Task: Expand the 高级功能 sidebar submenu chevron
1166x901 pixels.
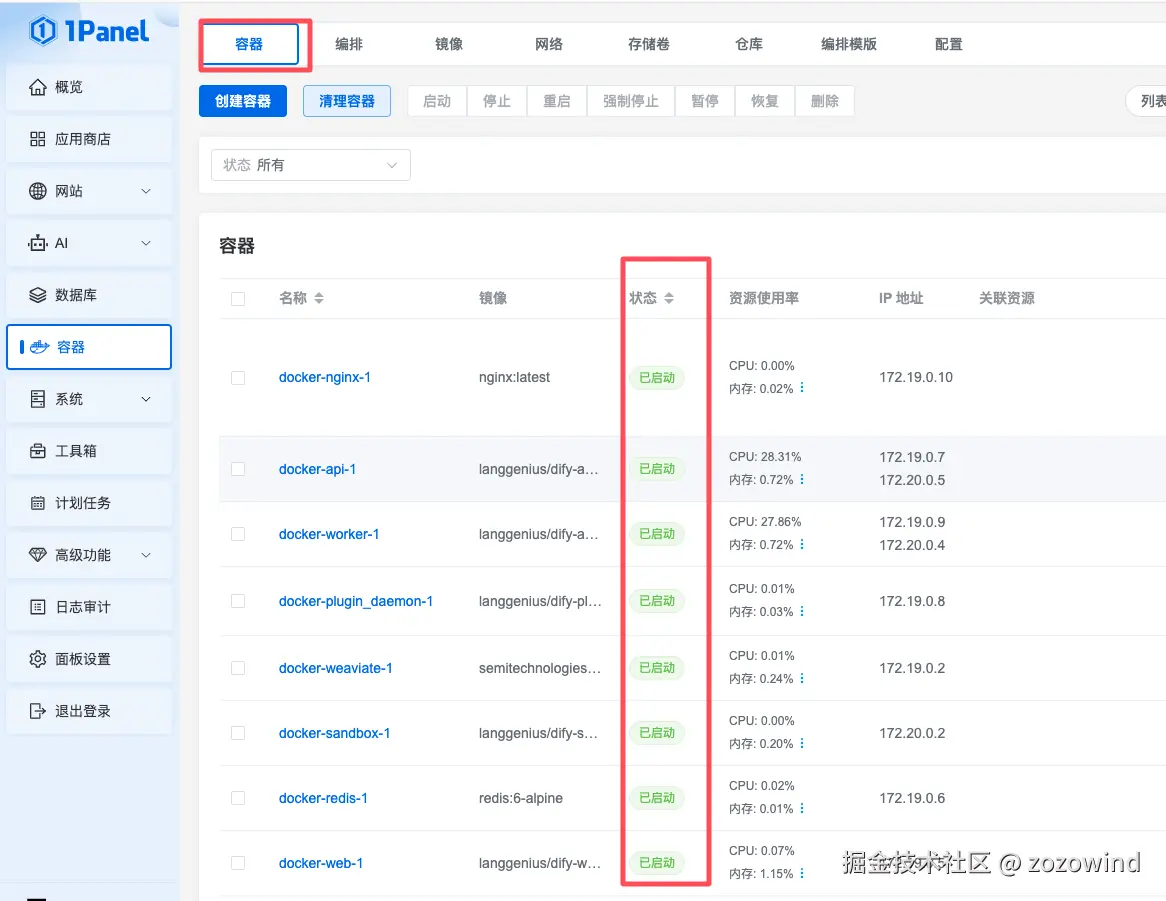Action: (x=146, y=555)
